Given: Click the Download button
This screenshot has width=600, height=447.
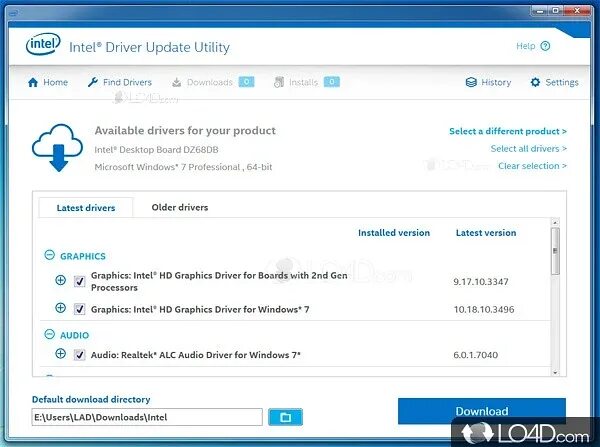Looking at the screenshot, I should tap(482, 411).
